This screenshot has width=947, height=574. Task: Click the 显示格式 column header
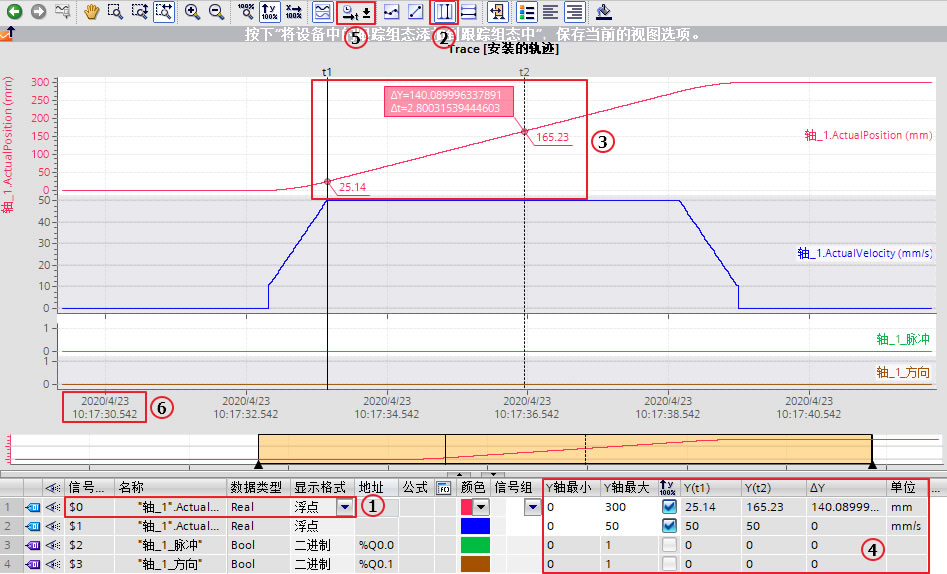pos(320,487)
